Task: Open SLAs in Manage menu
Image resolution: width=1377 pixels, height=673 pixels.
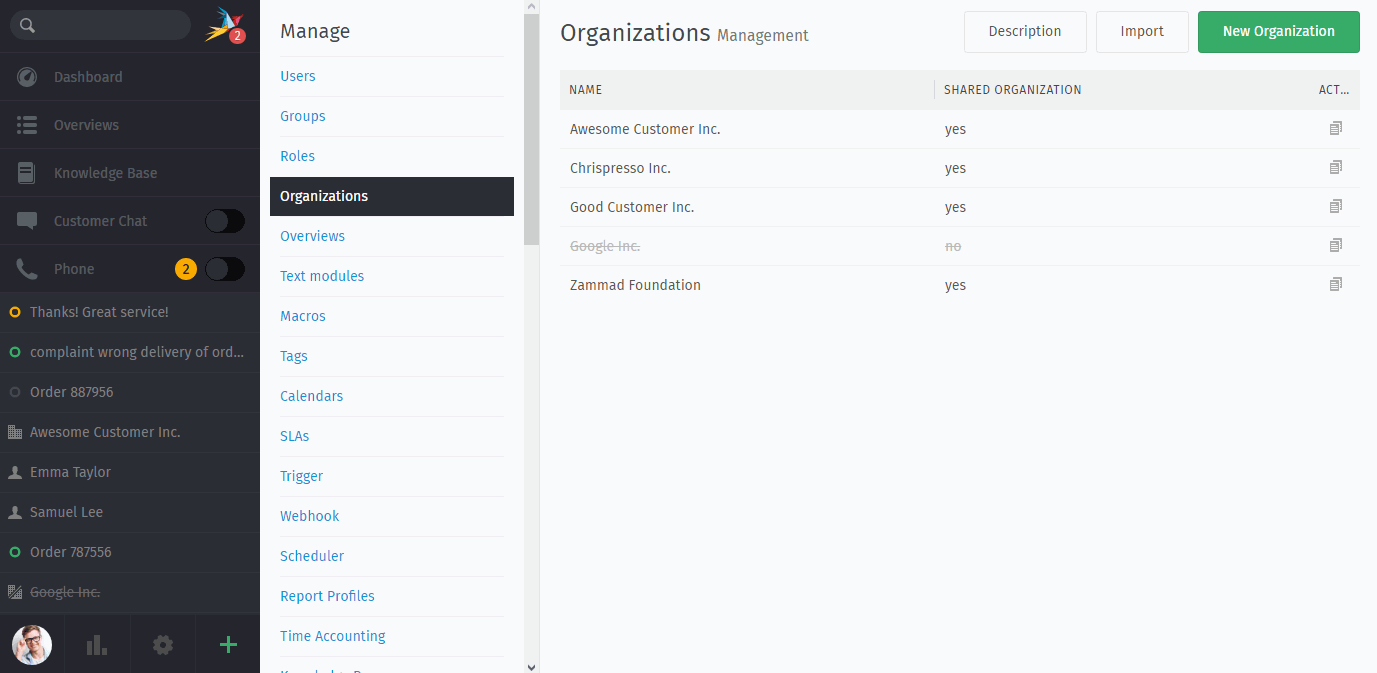Action: pyautogui.click(x=295, y=436)
